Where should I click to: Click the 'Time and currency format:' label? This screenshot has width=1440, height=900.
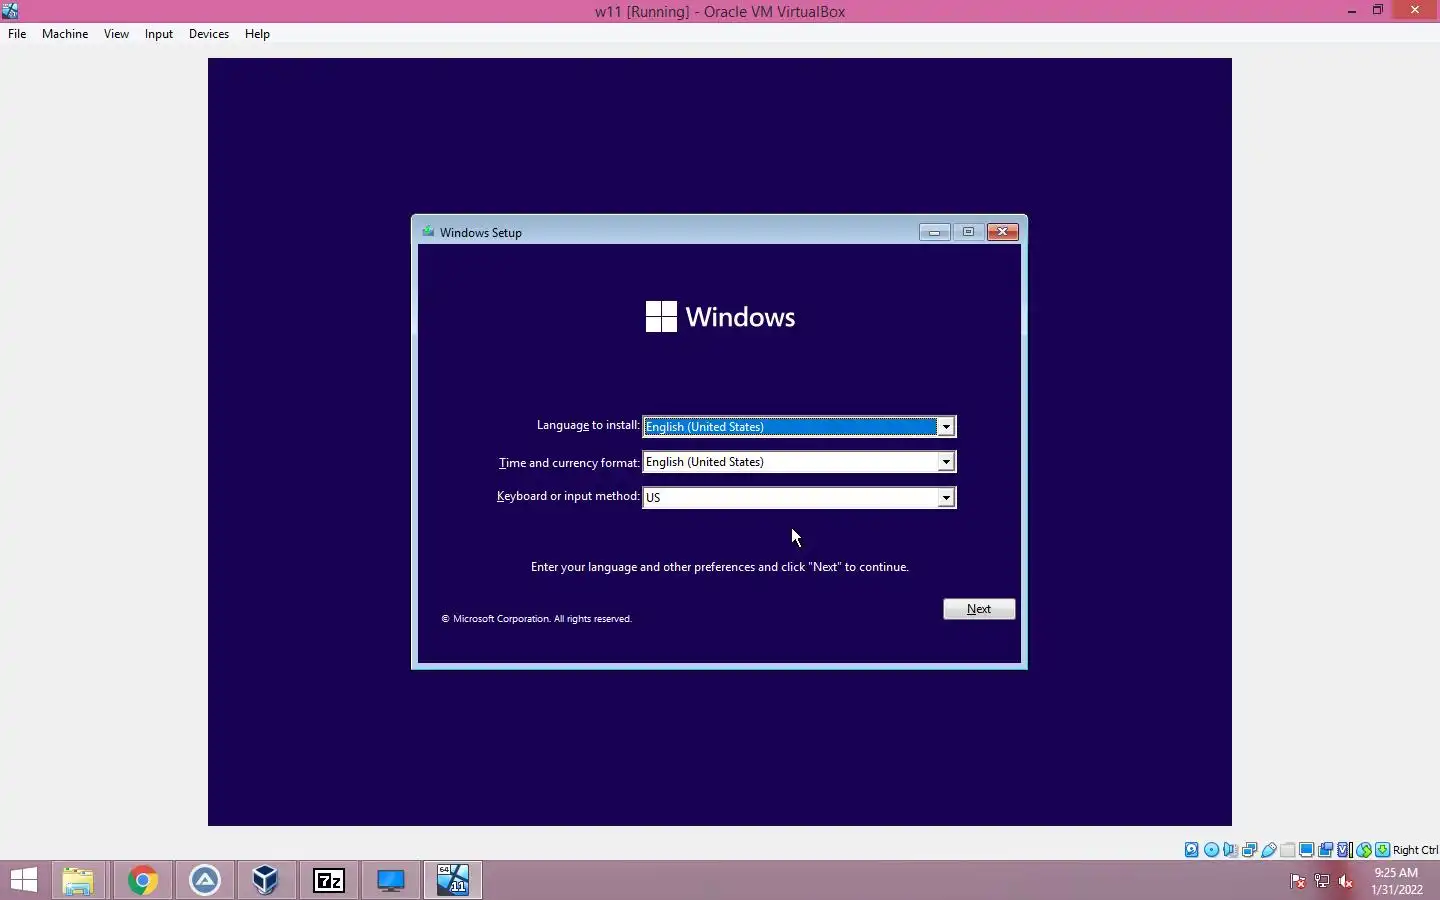(x=569, y=463)
